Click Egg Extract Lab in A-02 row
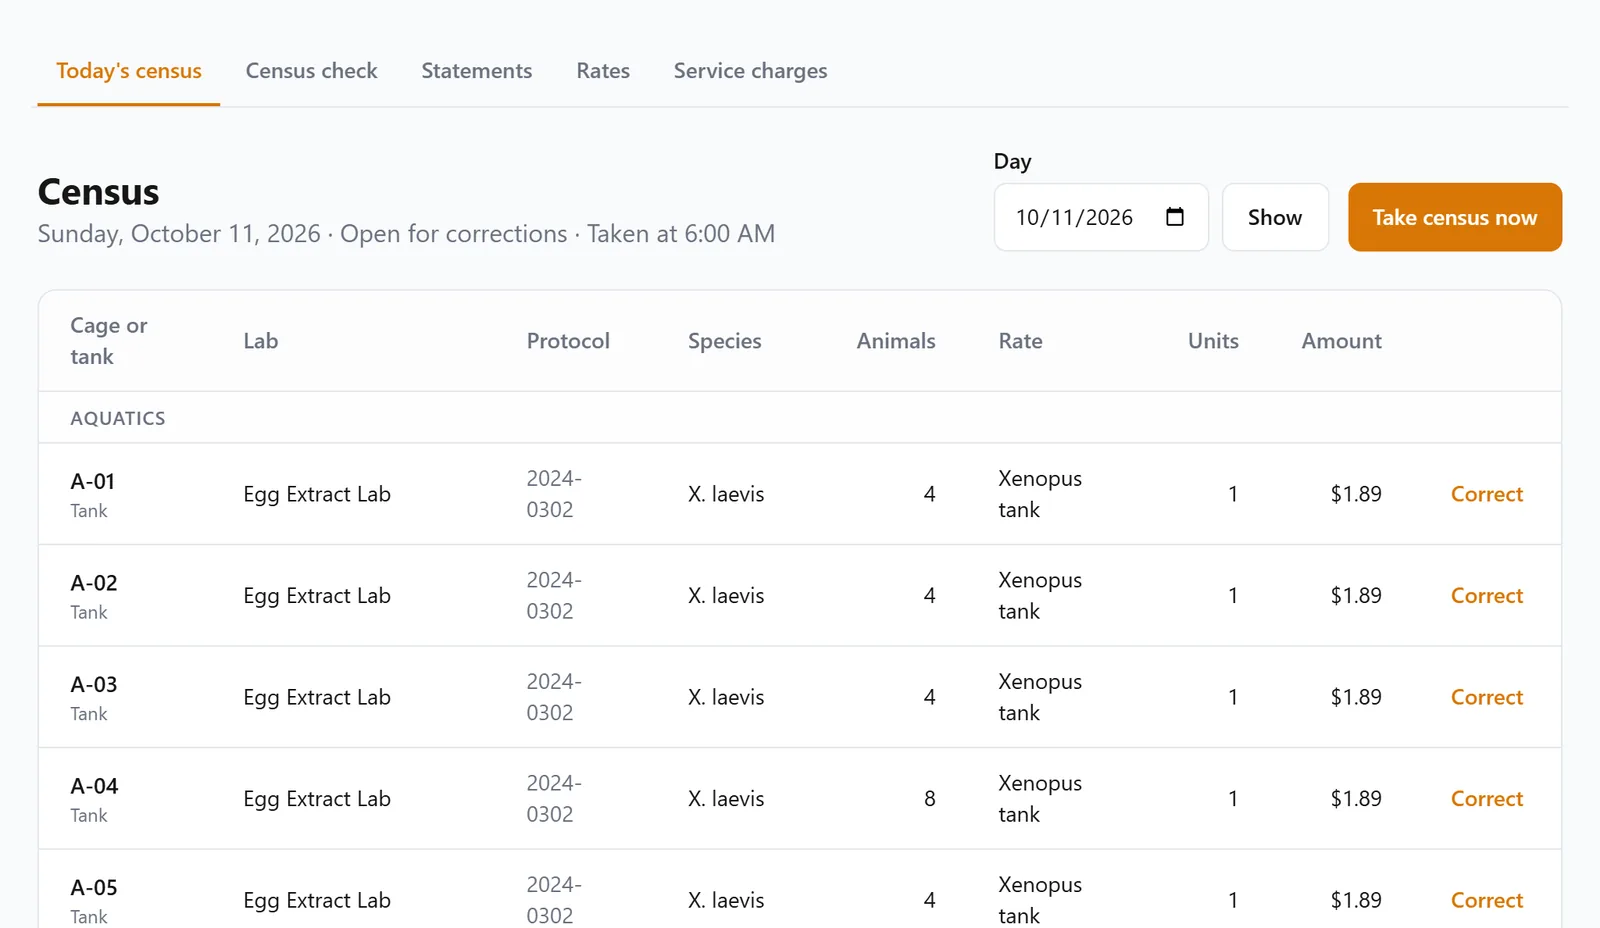Screen dimensions: 1600x928 tap(317, 596)
